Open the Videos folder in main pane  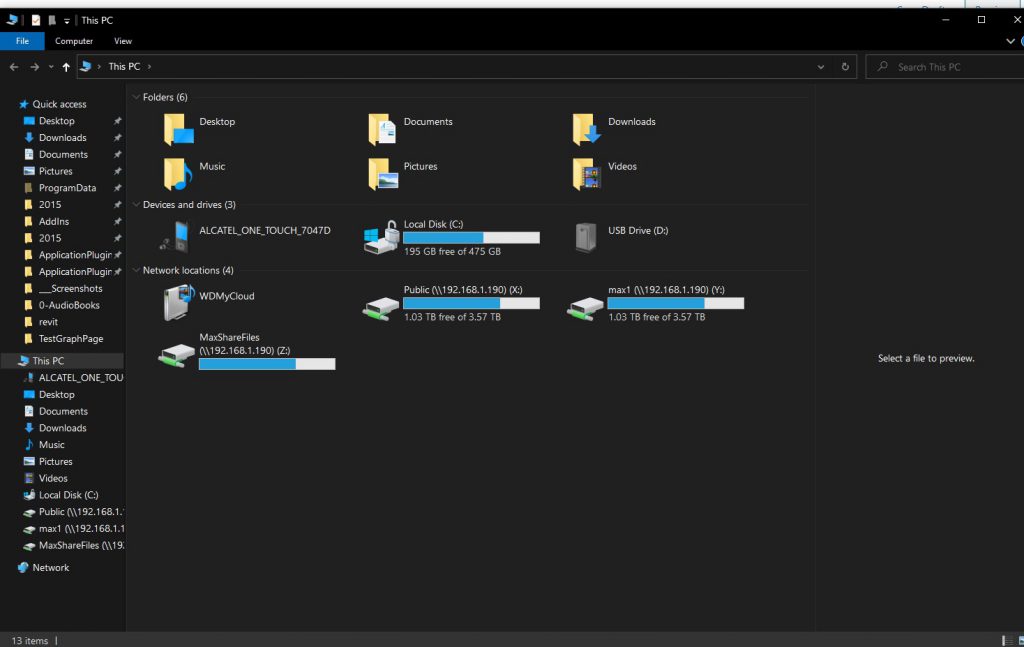[586, 172]
